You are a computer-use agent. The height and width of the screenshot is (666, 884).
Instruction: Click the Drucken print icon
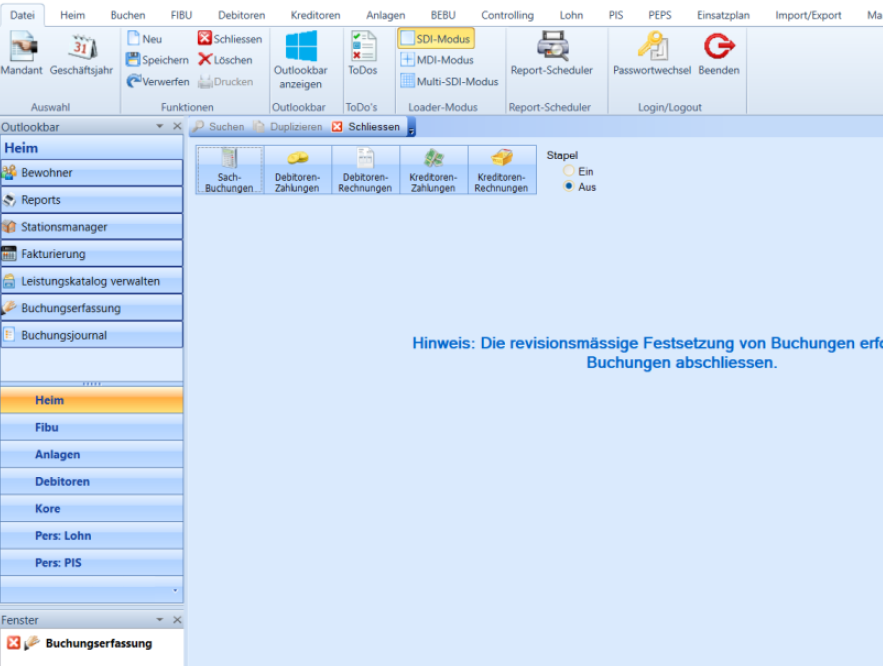pos(226,81)
